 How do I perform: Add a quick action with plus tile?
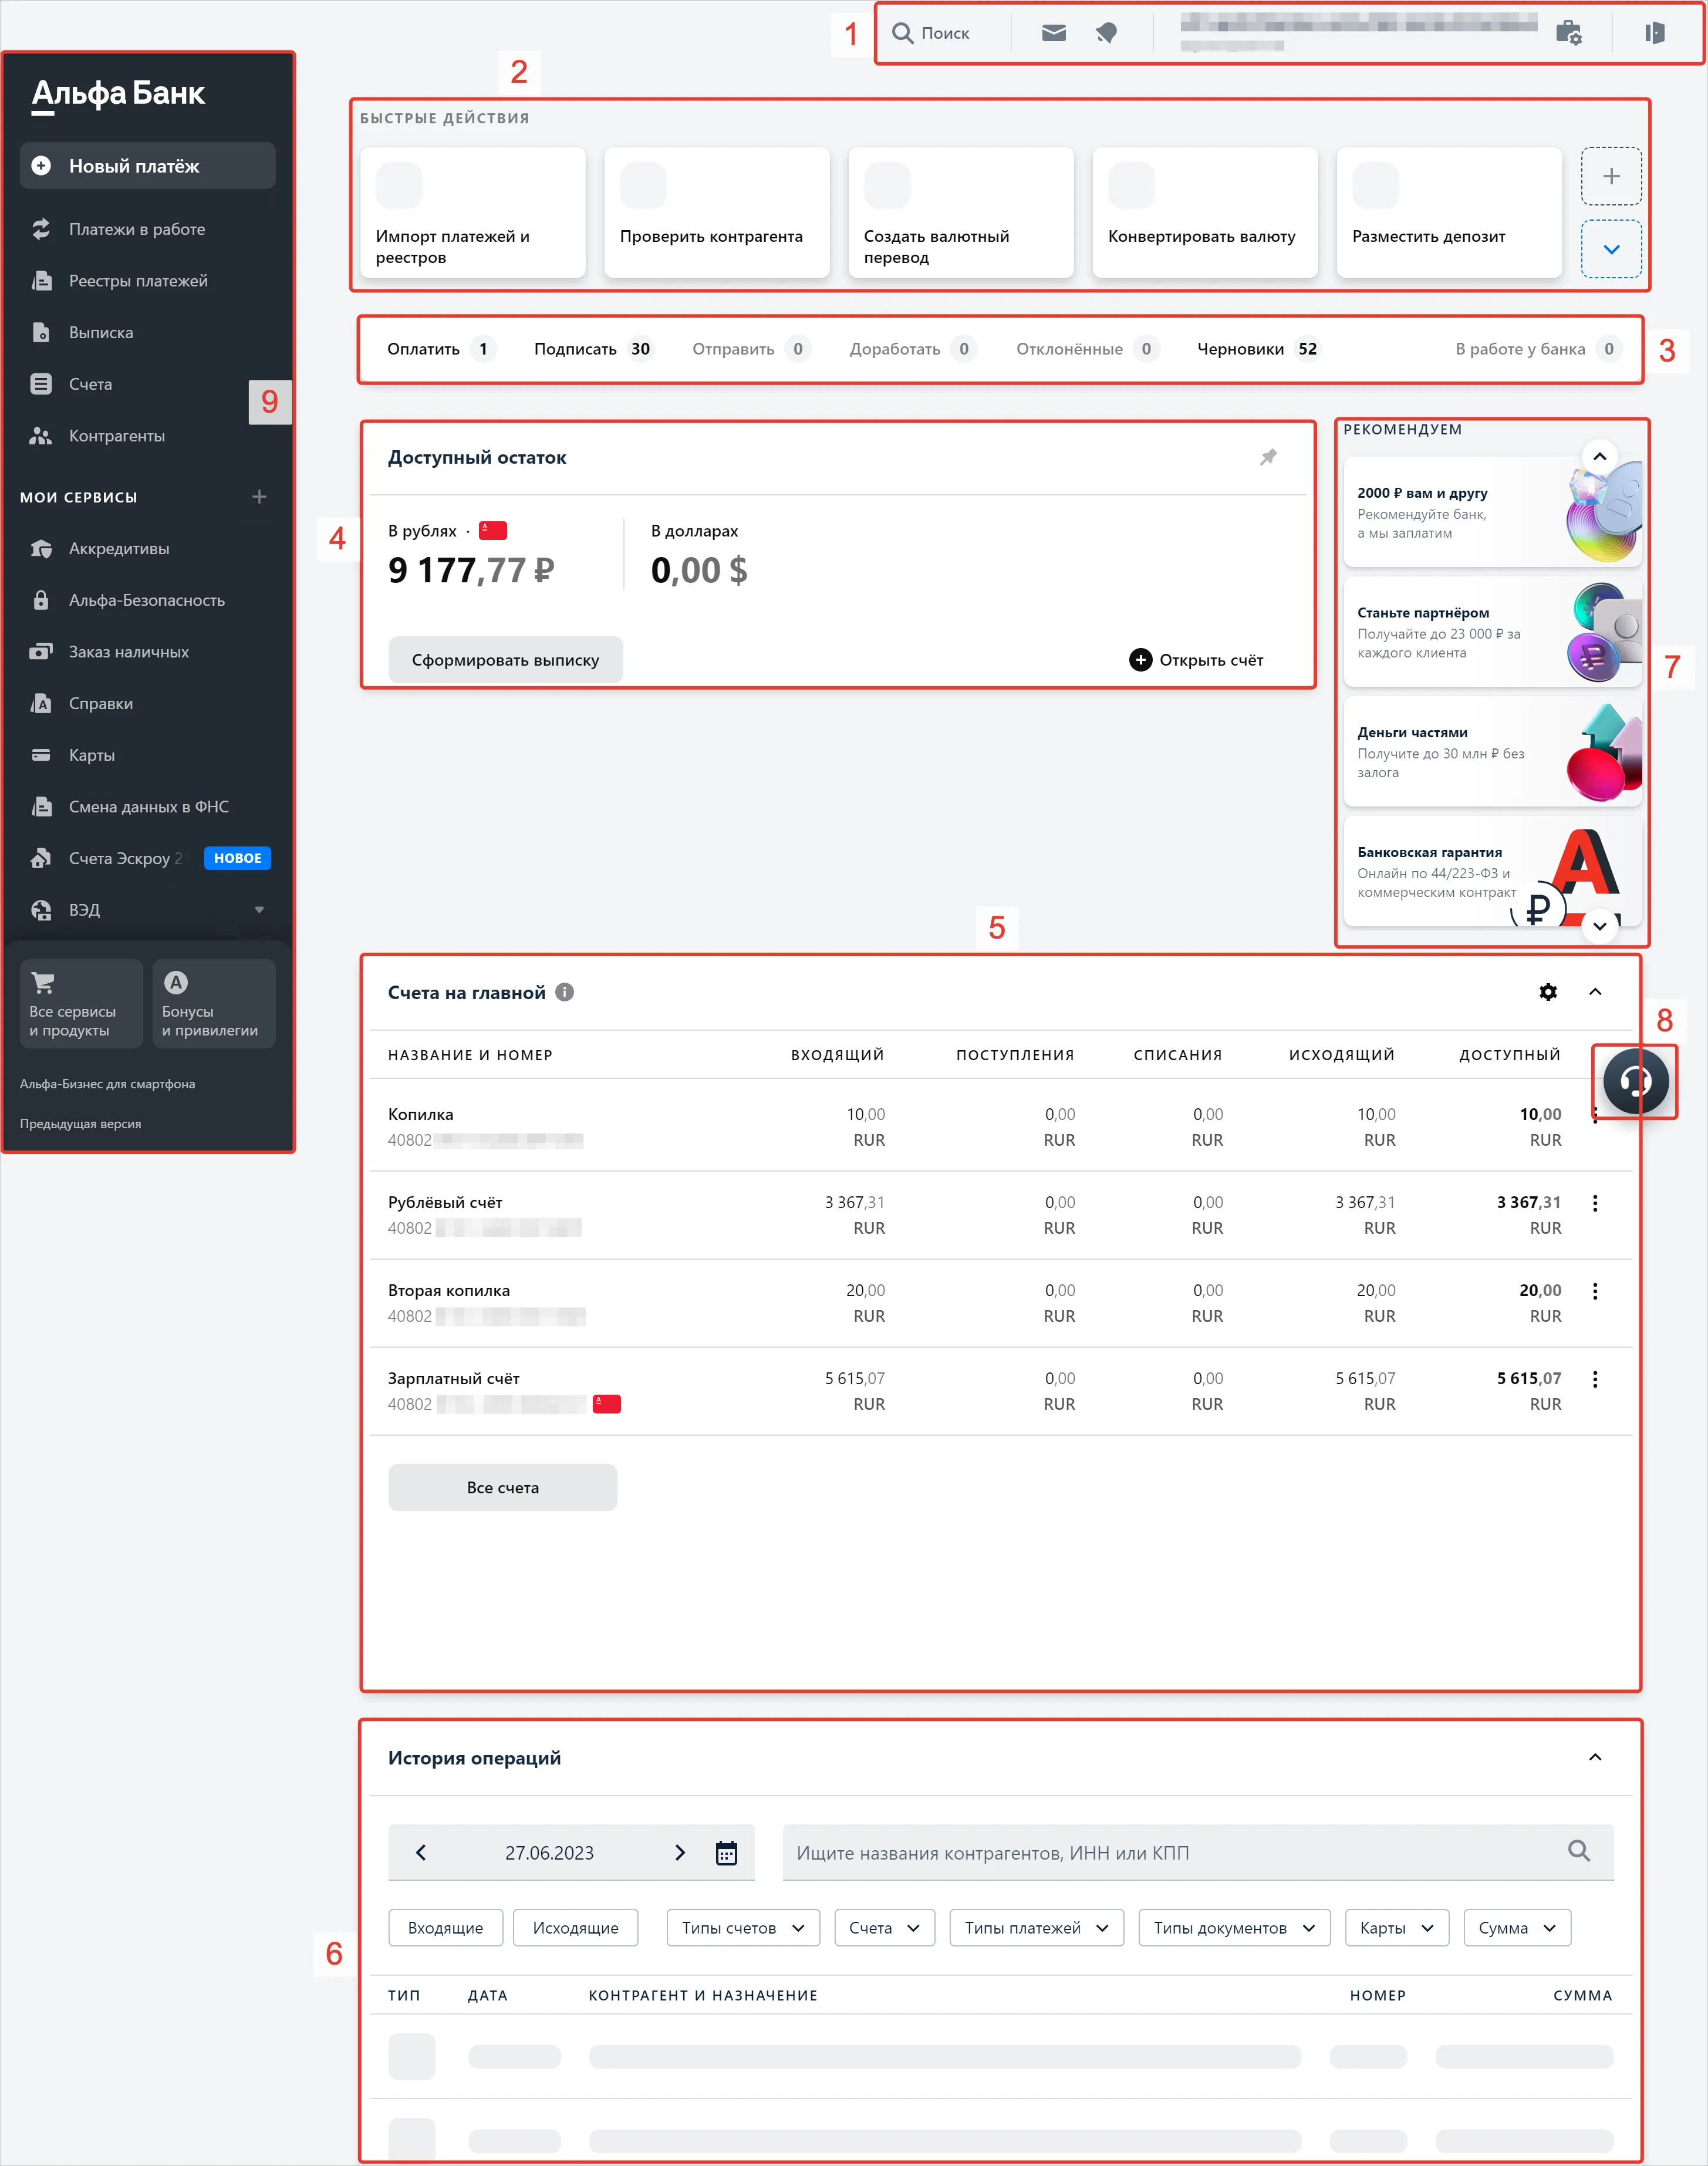[1611, 177]
